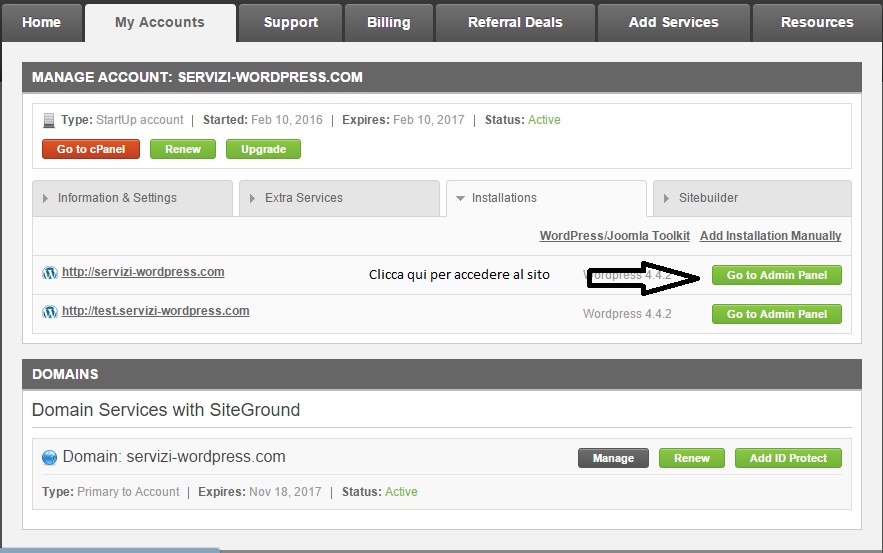Open the Home tab
The image size is (883, 553).
click(x=42, y=23)
